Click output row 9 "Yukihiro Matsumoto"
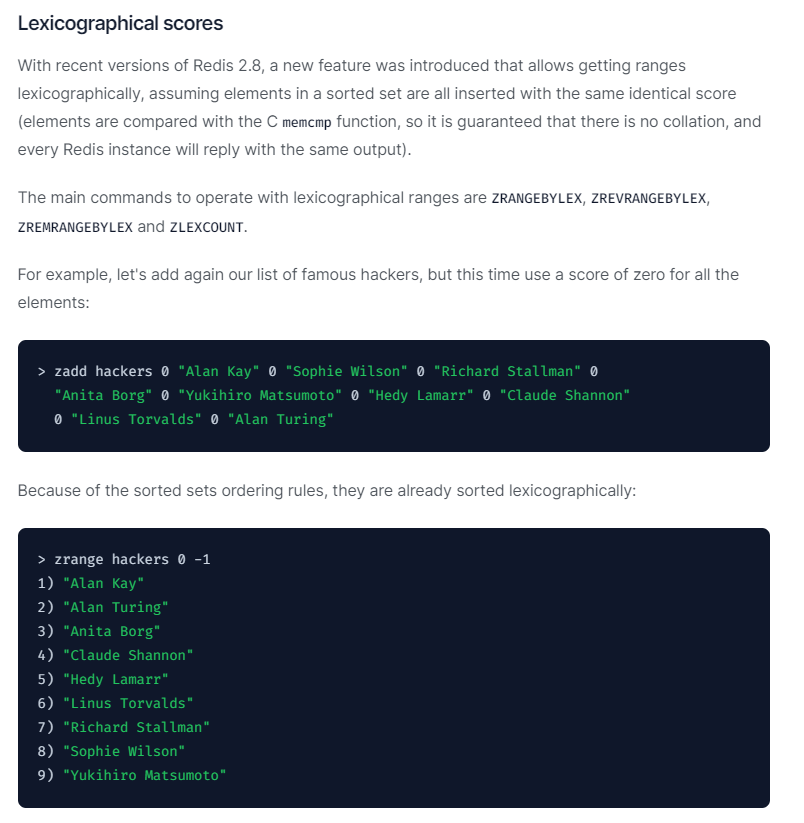Screen dimensions: 804x823 [x=144, y=775]
